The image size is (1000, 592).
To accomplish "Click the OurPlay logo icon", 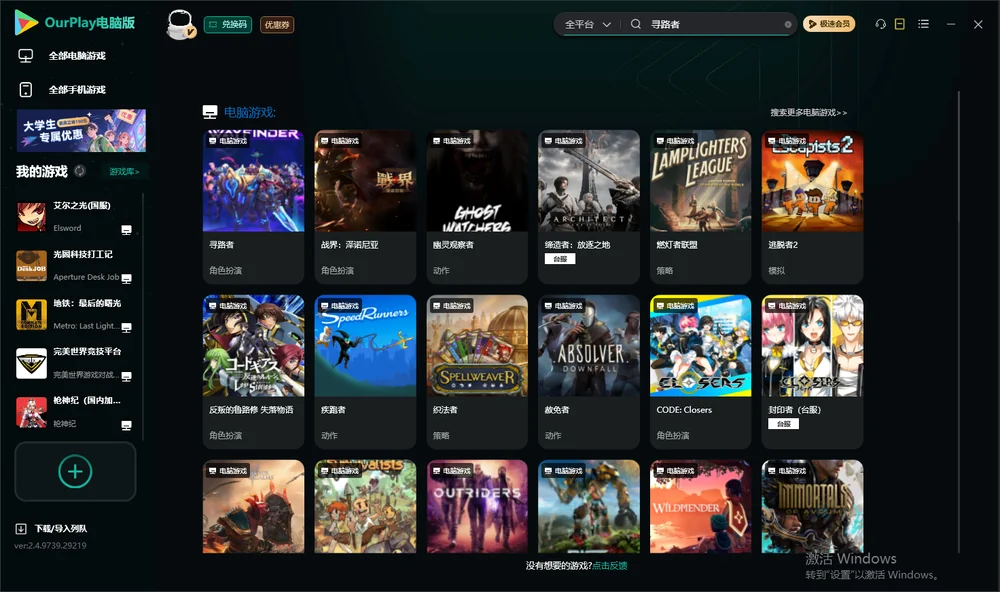I will coord(26,23).
